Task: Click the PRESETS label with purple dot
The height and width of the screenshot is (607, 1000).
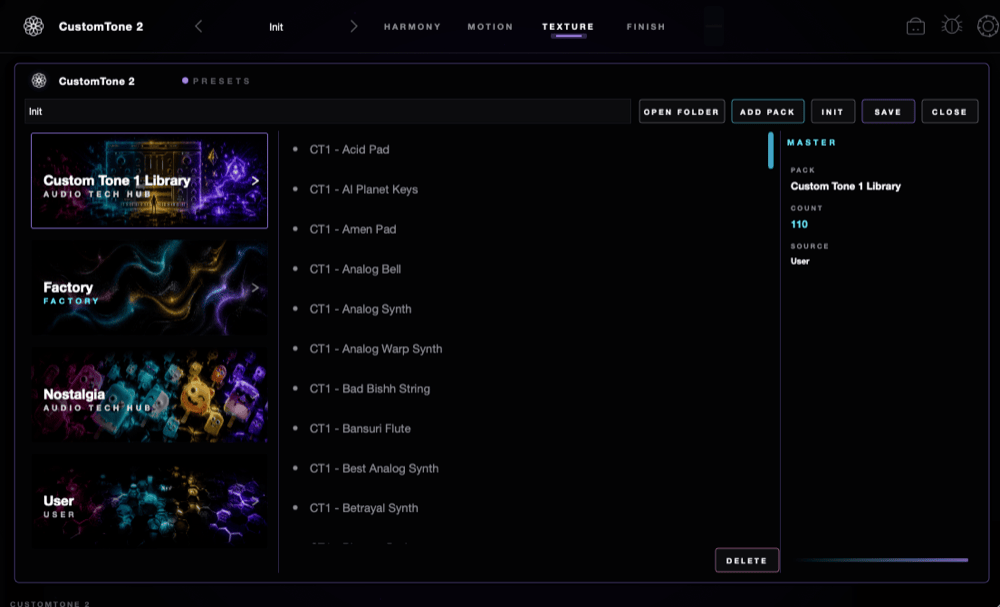Action: tap(216, 81)
